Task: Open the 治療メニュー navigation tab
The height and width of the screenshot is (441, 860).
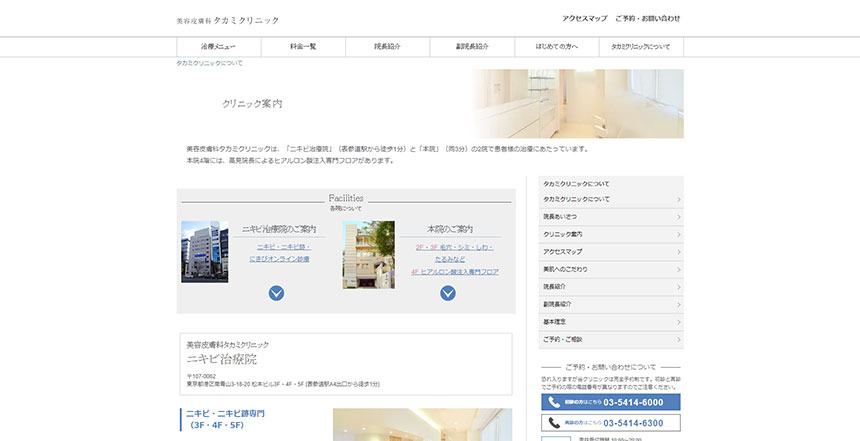Action: pos(219,47)
